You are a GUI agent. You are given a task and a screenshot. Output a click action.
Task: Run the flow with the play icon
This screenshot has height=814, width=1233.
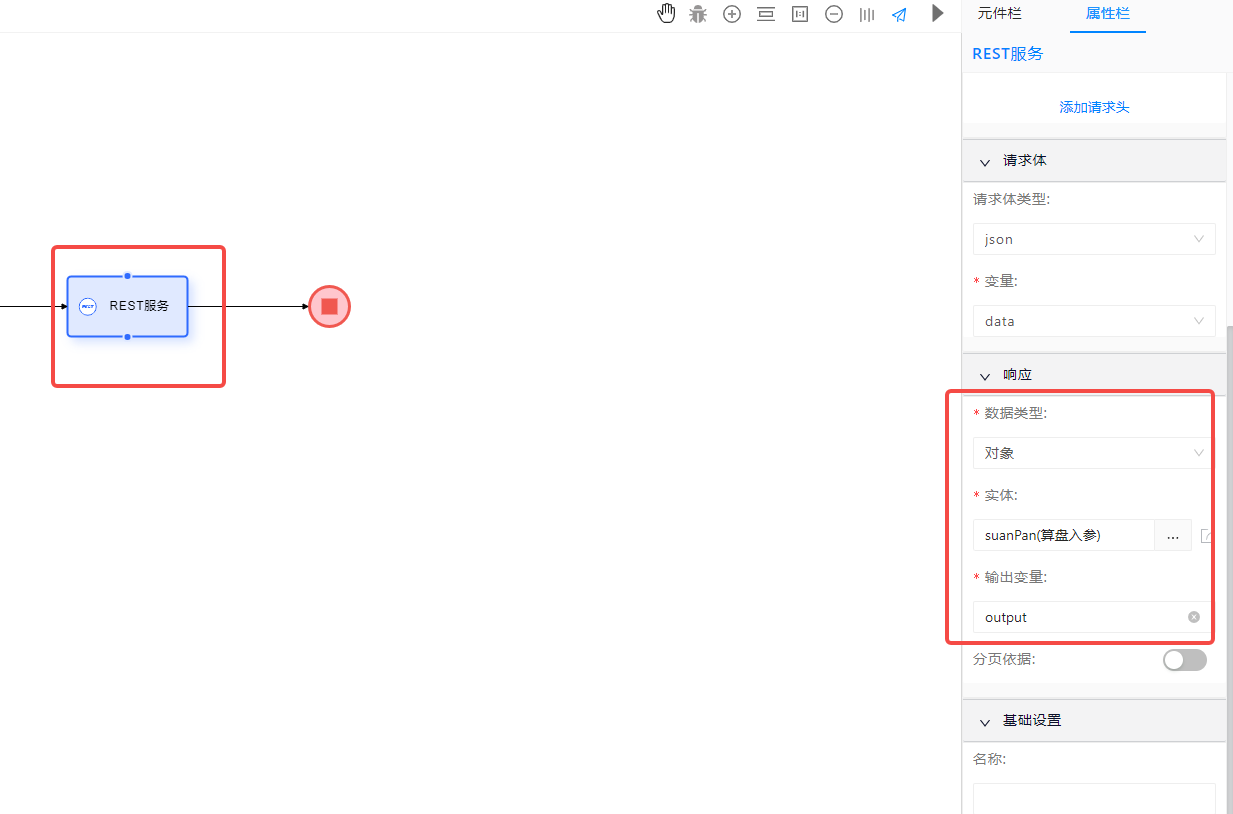(x=937, y=13)
